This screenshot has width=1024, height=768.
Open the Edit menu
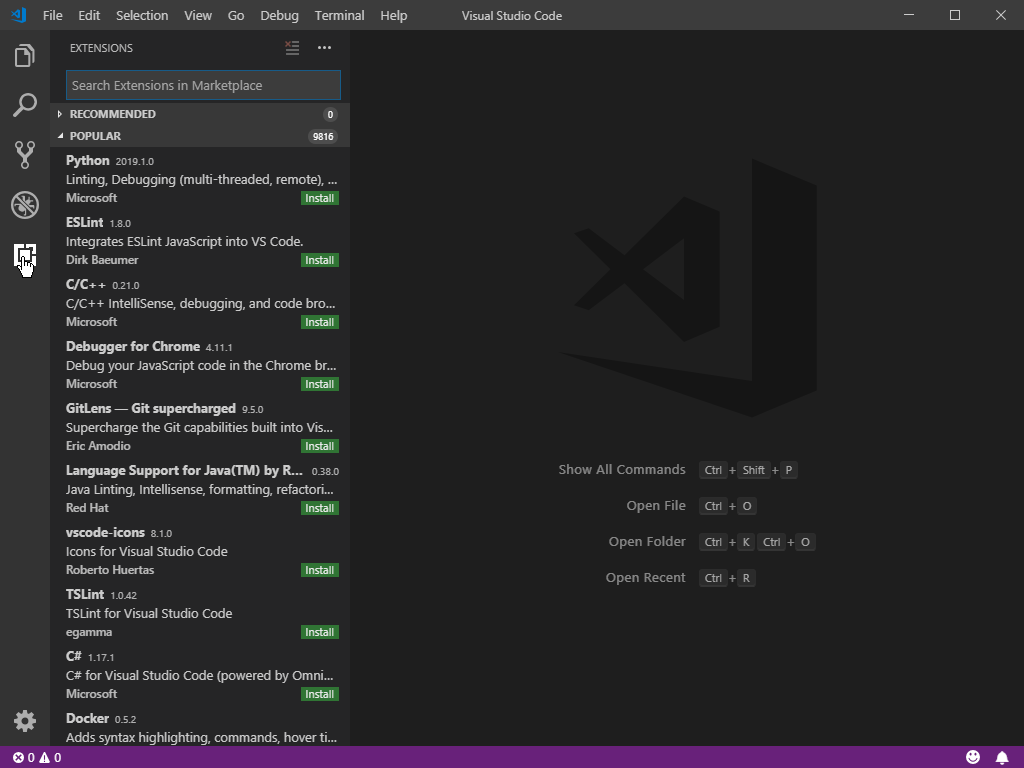click(x=89, y=15)
